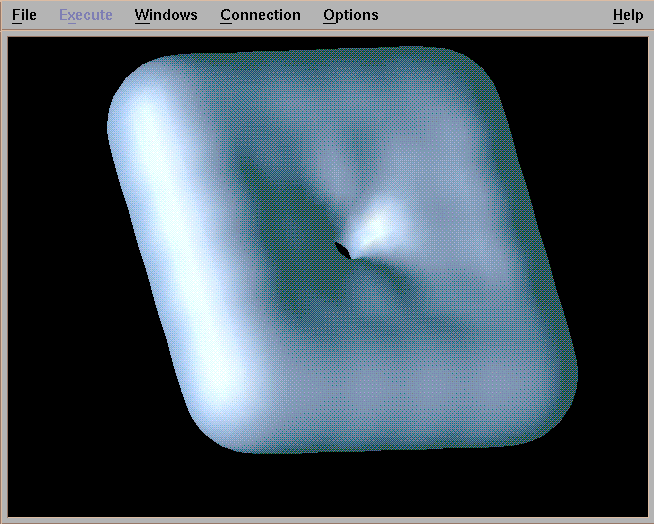This screenshot has width=654, height=524.
Task: Open the Help menu
Action: tap(628, 15)
